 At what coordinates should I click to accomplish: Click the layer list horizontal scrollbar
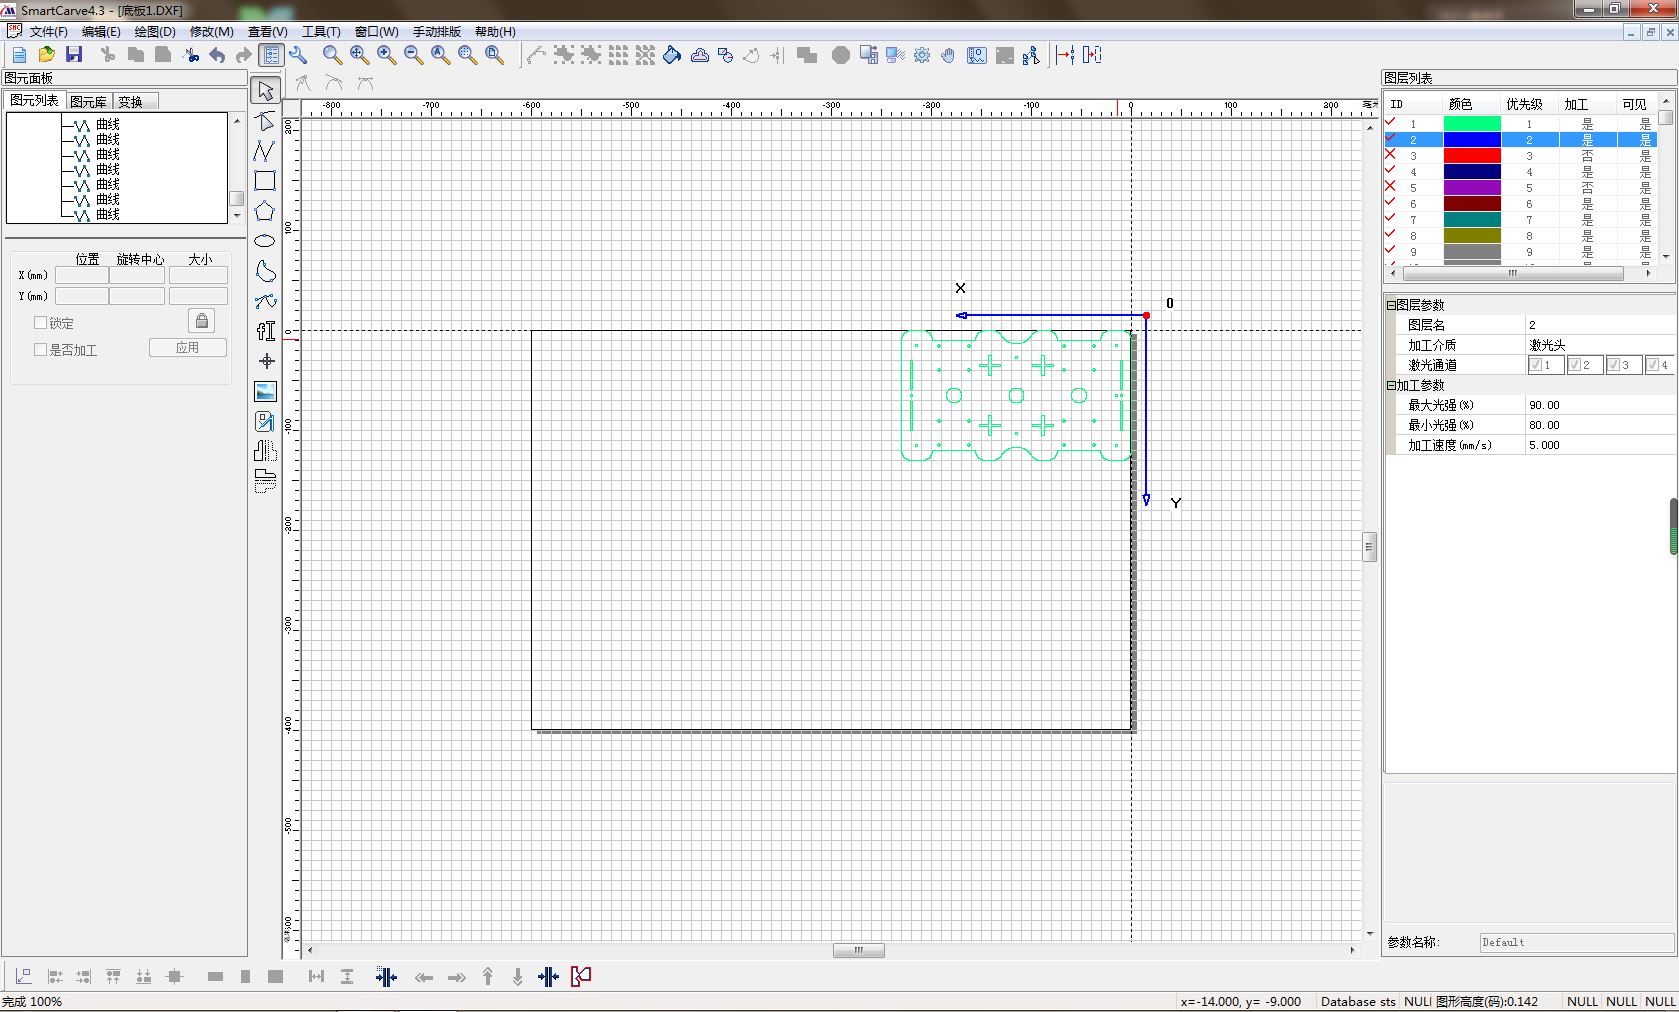[1513, 273]
